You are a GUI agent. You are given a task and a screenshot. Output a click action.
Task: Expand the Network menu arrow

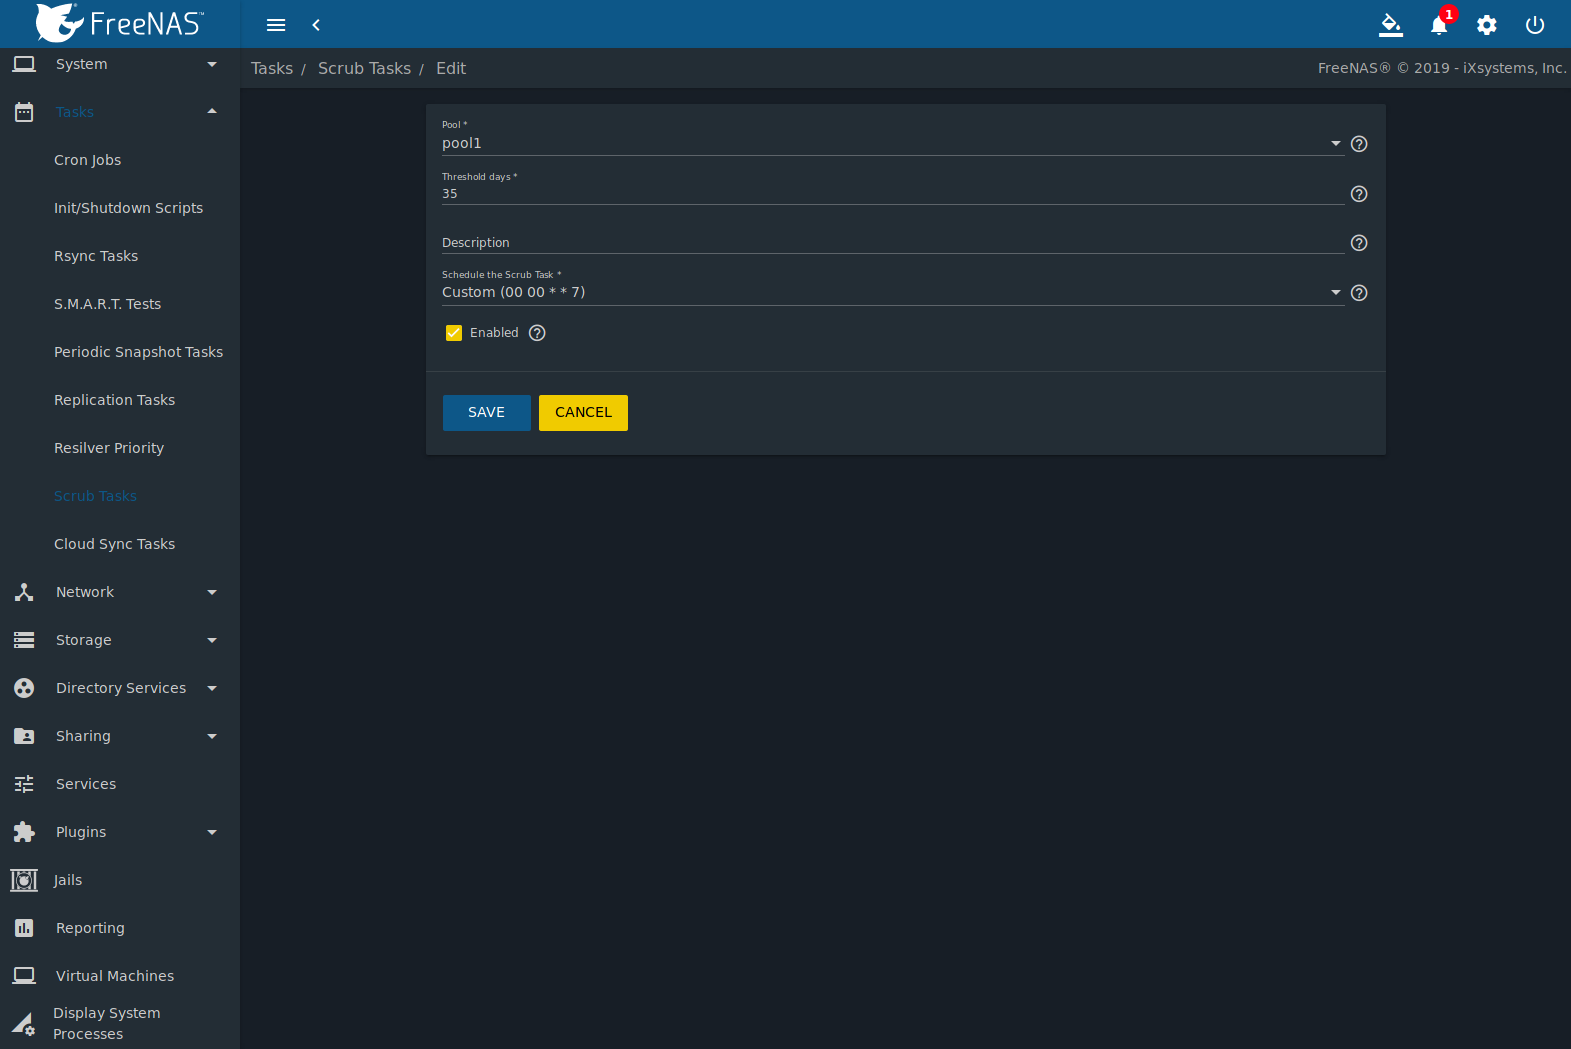(212, 592)
